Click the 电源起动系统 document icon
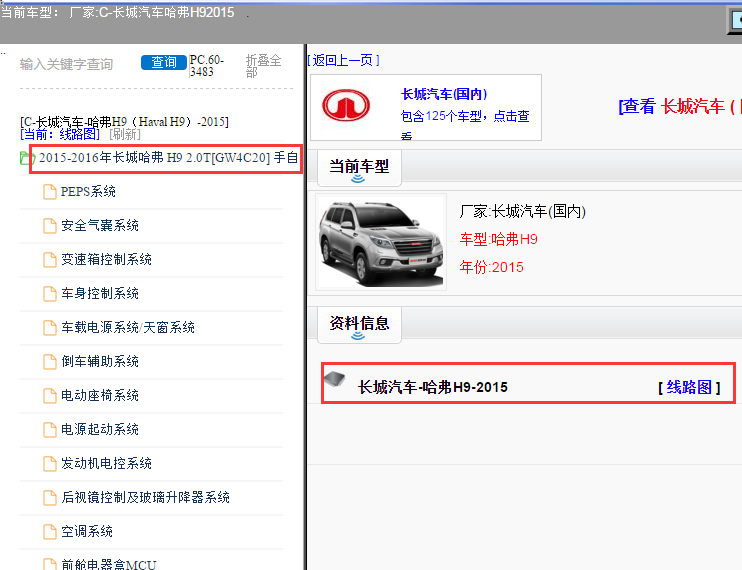The height and width of the screenshot is (570, 742). tap(50, 430)
